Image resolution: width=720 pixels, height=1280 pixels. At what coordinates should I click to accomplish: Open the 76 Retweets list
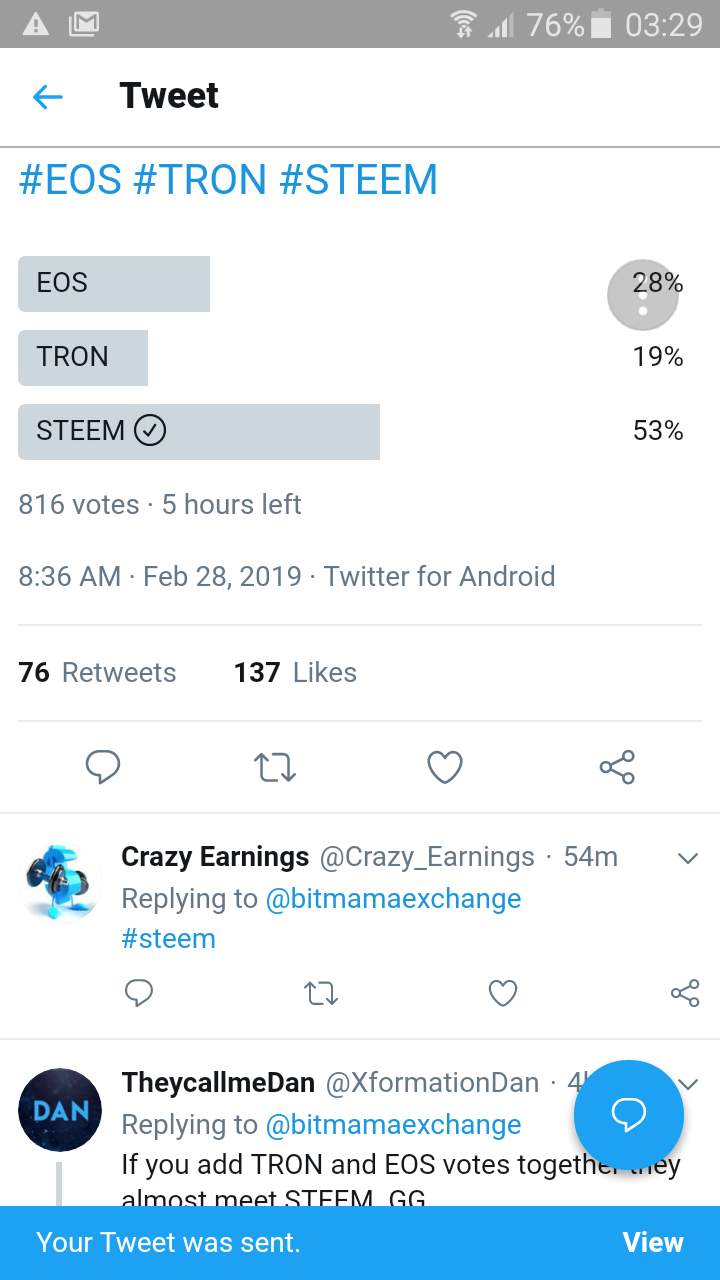[x=97, y=673]
